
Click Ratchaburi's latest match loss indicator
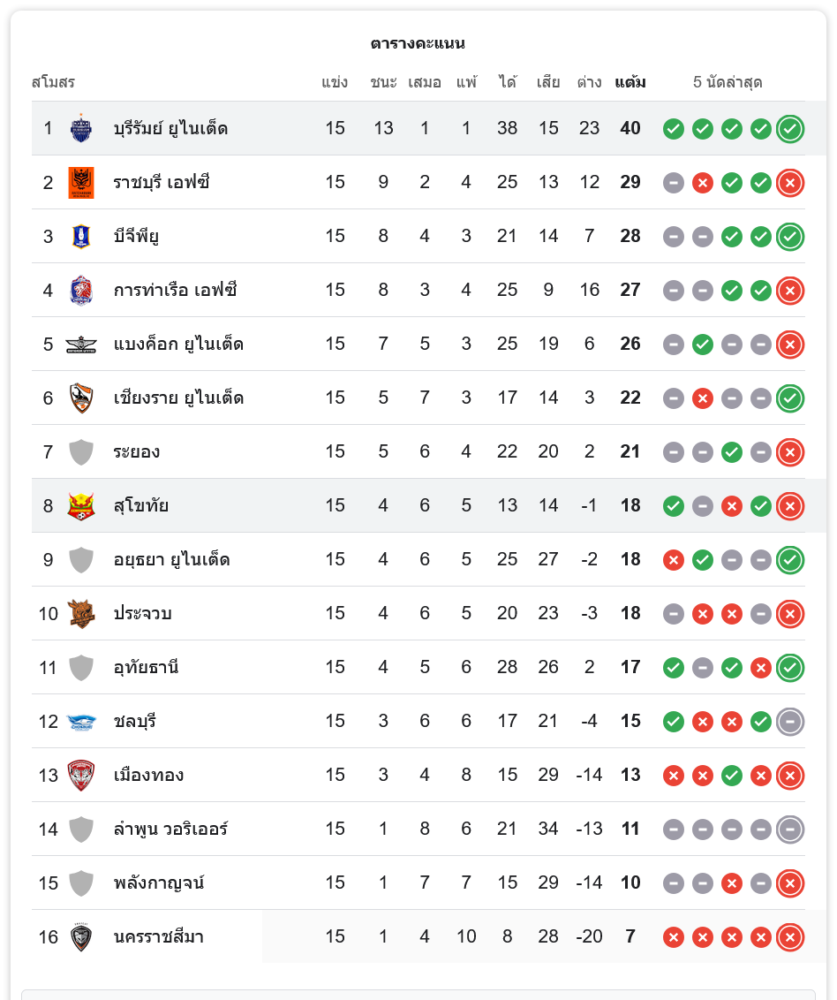pos(790,182)
